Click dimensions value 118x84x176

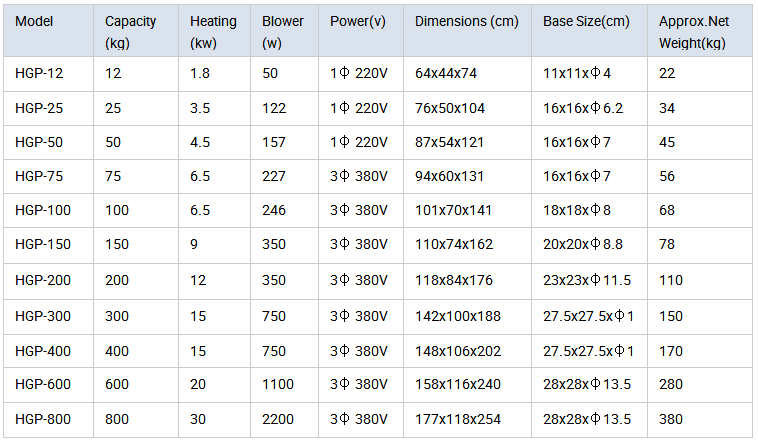(454, 281)
